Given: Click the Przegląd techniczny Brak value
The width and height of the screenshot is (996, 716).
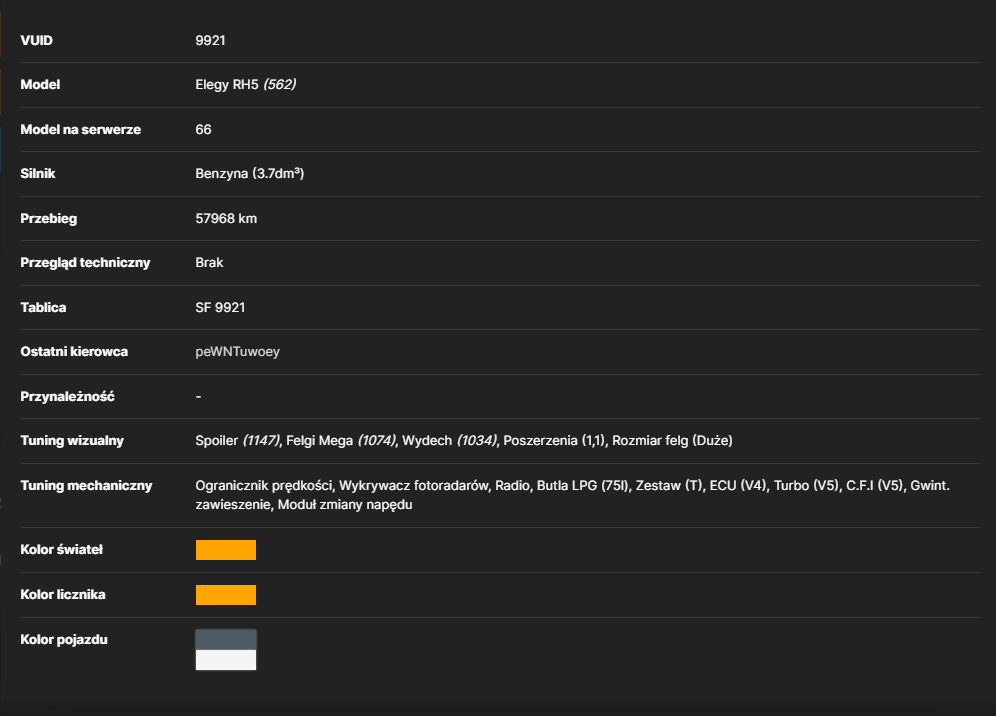Looking at the screenshot, I should pyautogui.click(x=209, y=262).
